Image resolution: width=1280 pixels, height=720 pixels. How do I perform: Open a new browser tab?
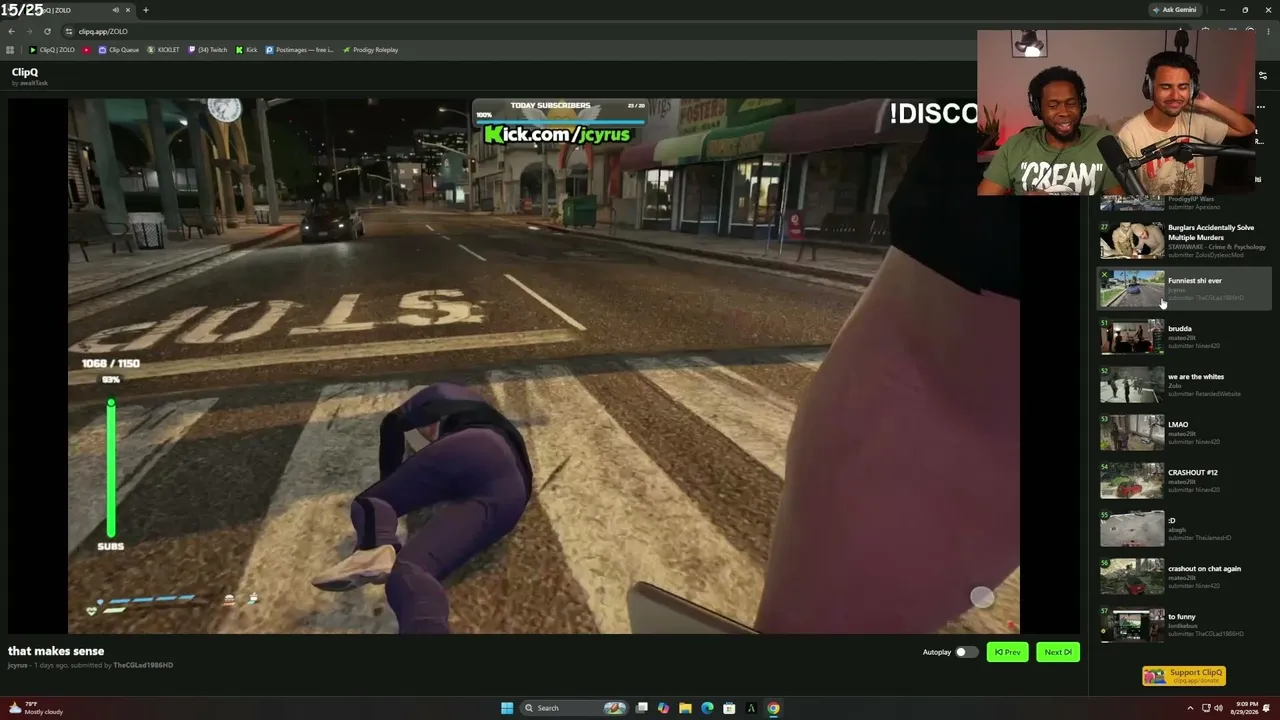click(145, 10)
